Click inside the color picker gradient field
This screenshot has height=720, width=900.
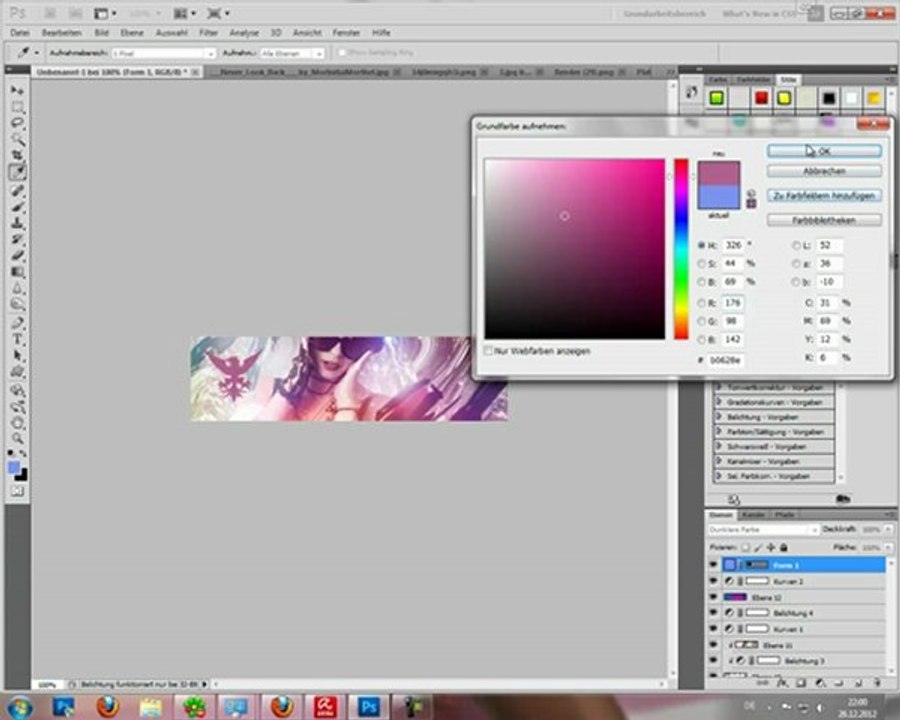point(575,249)
